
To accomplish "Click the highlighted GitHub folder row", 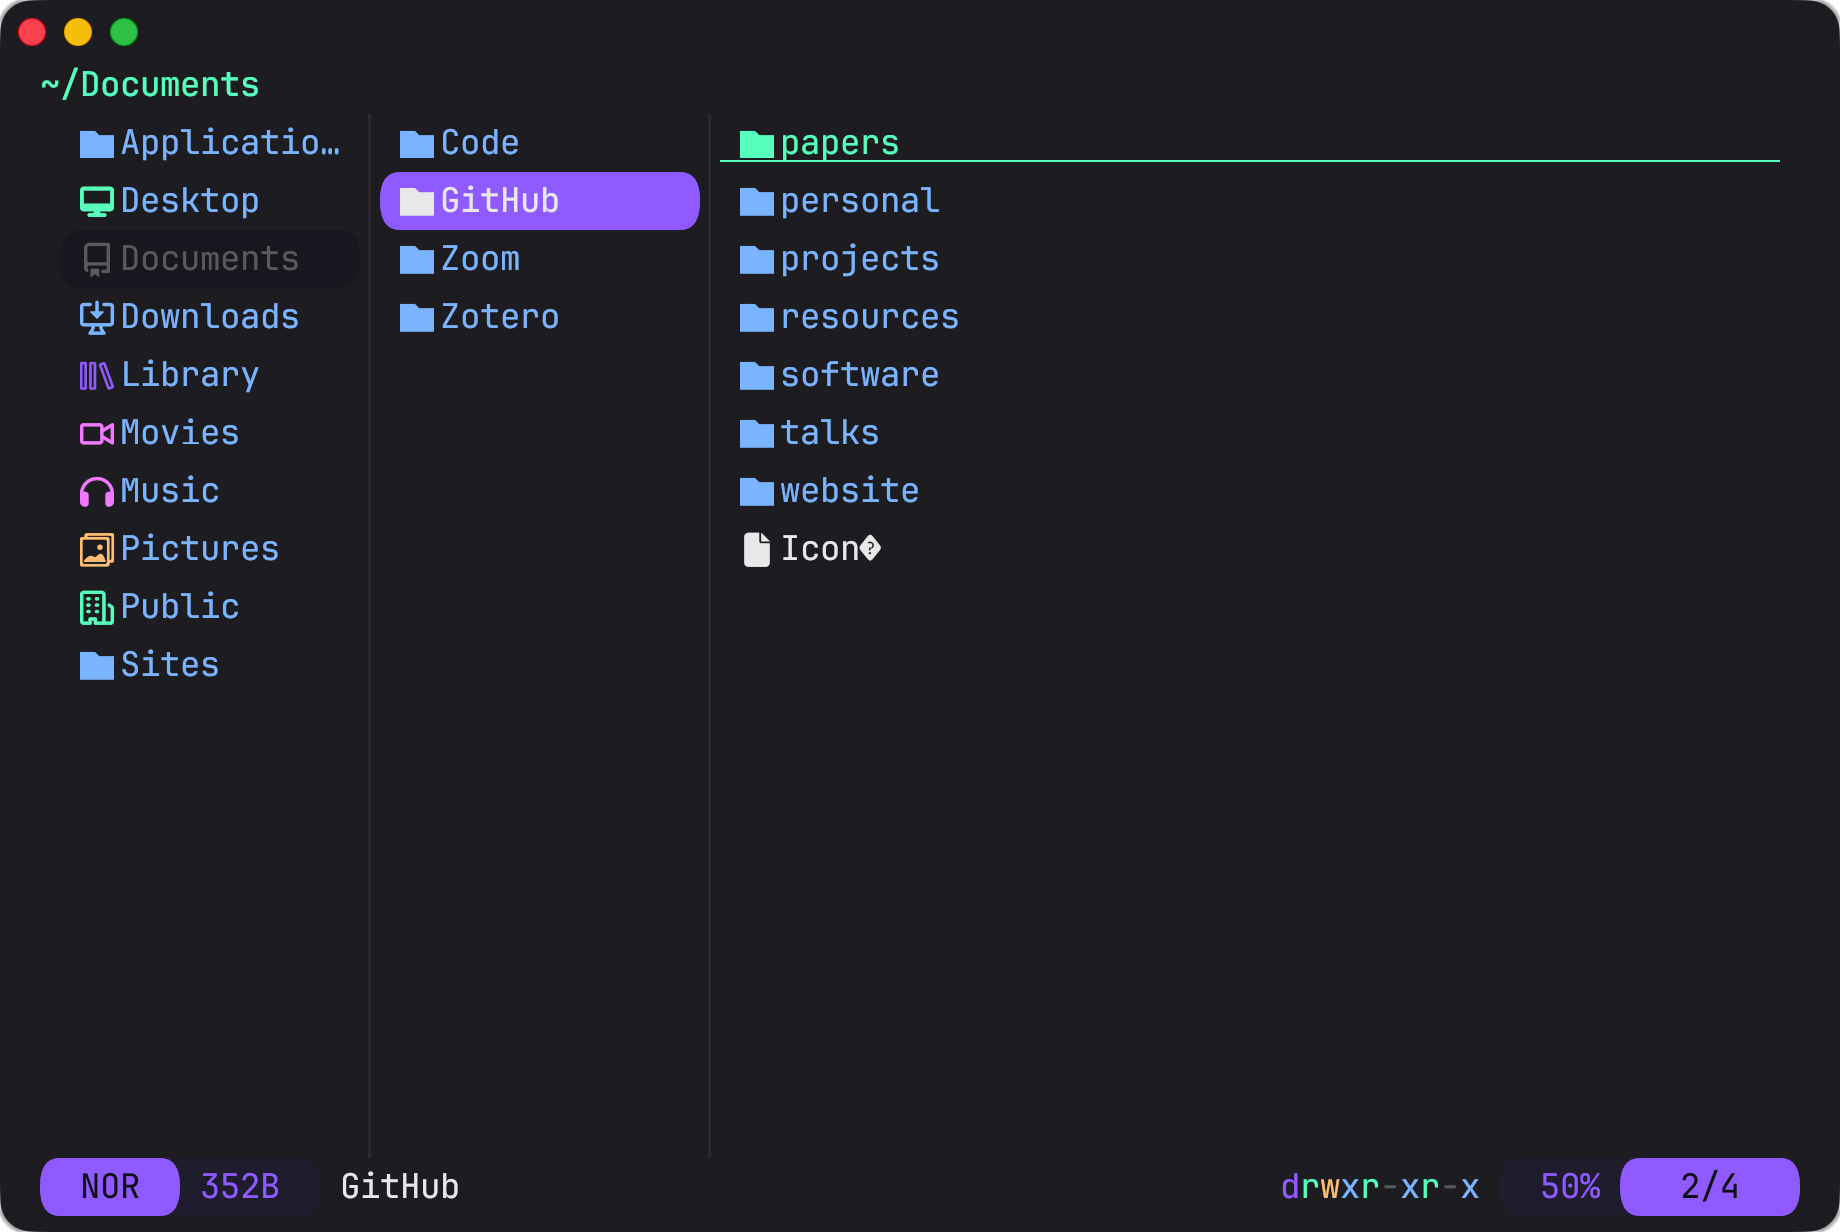I will (539, 201).
